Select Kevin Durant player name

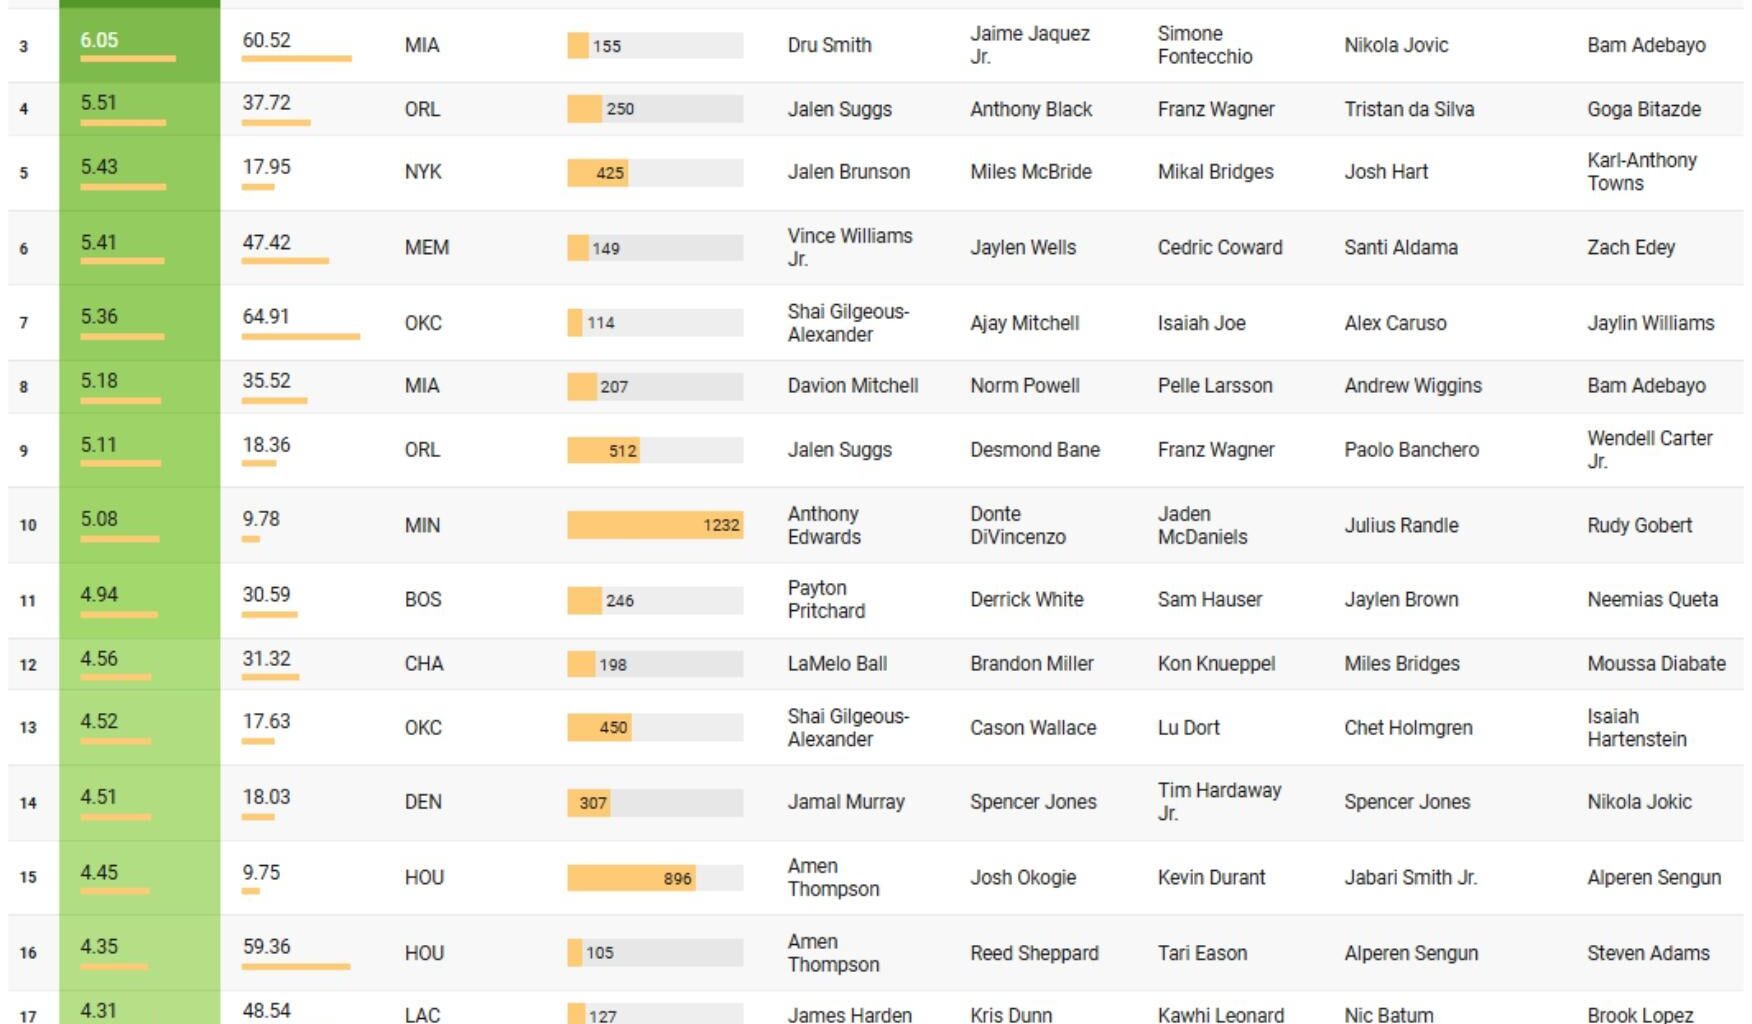click(x=1211, y=878)
